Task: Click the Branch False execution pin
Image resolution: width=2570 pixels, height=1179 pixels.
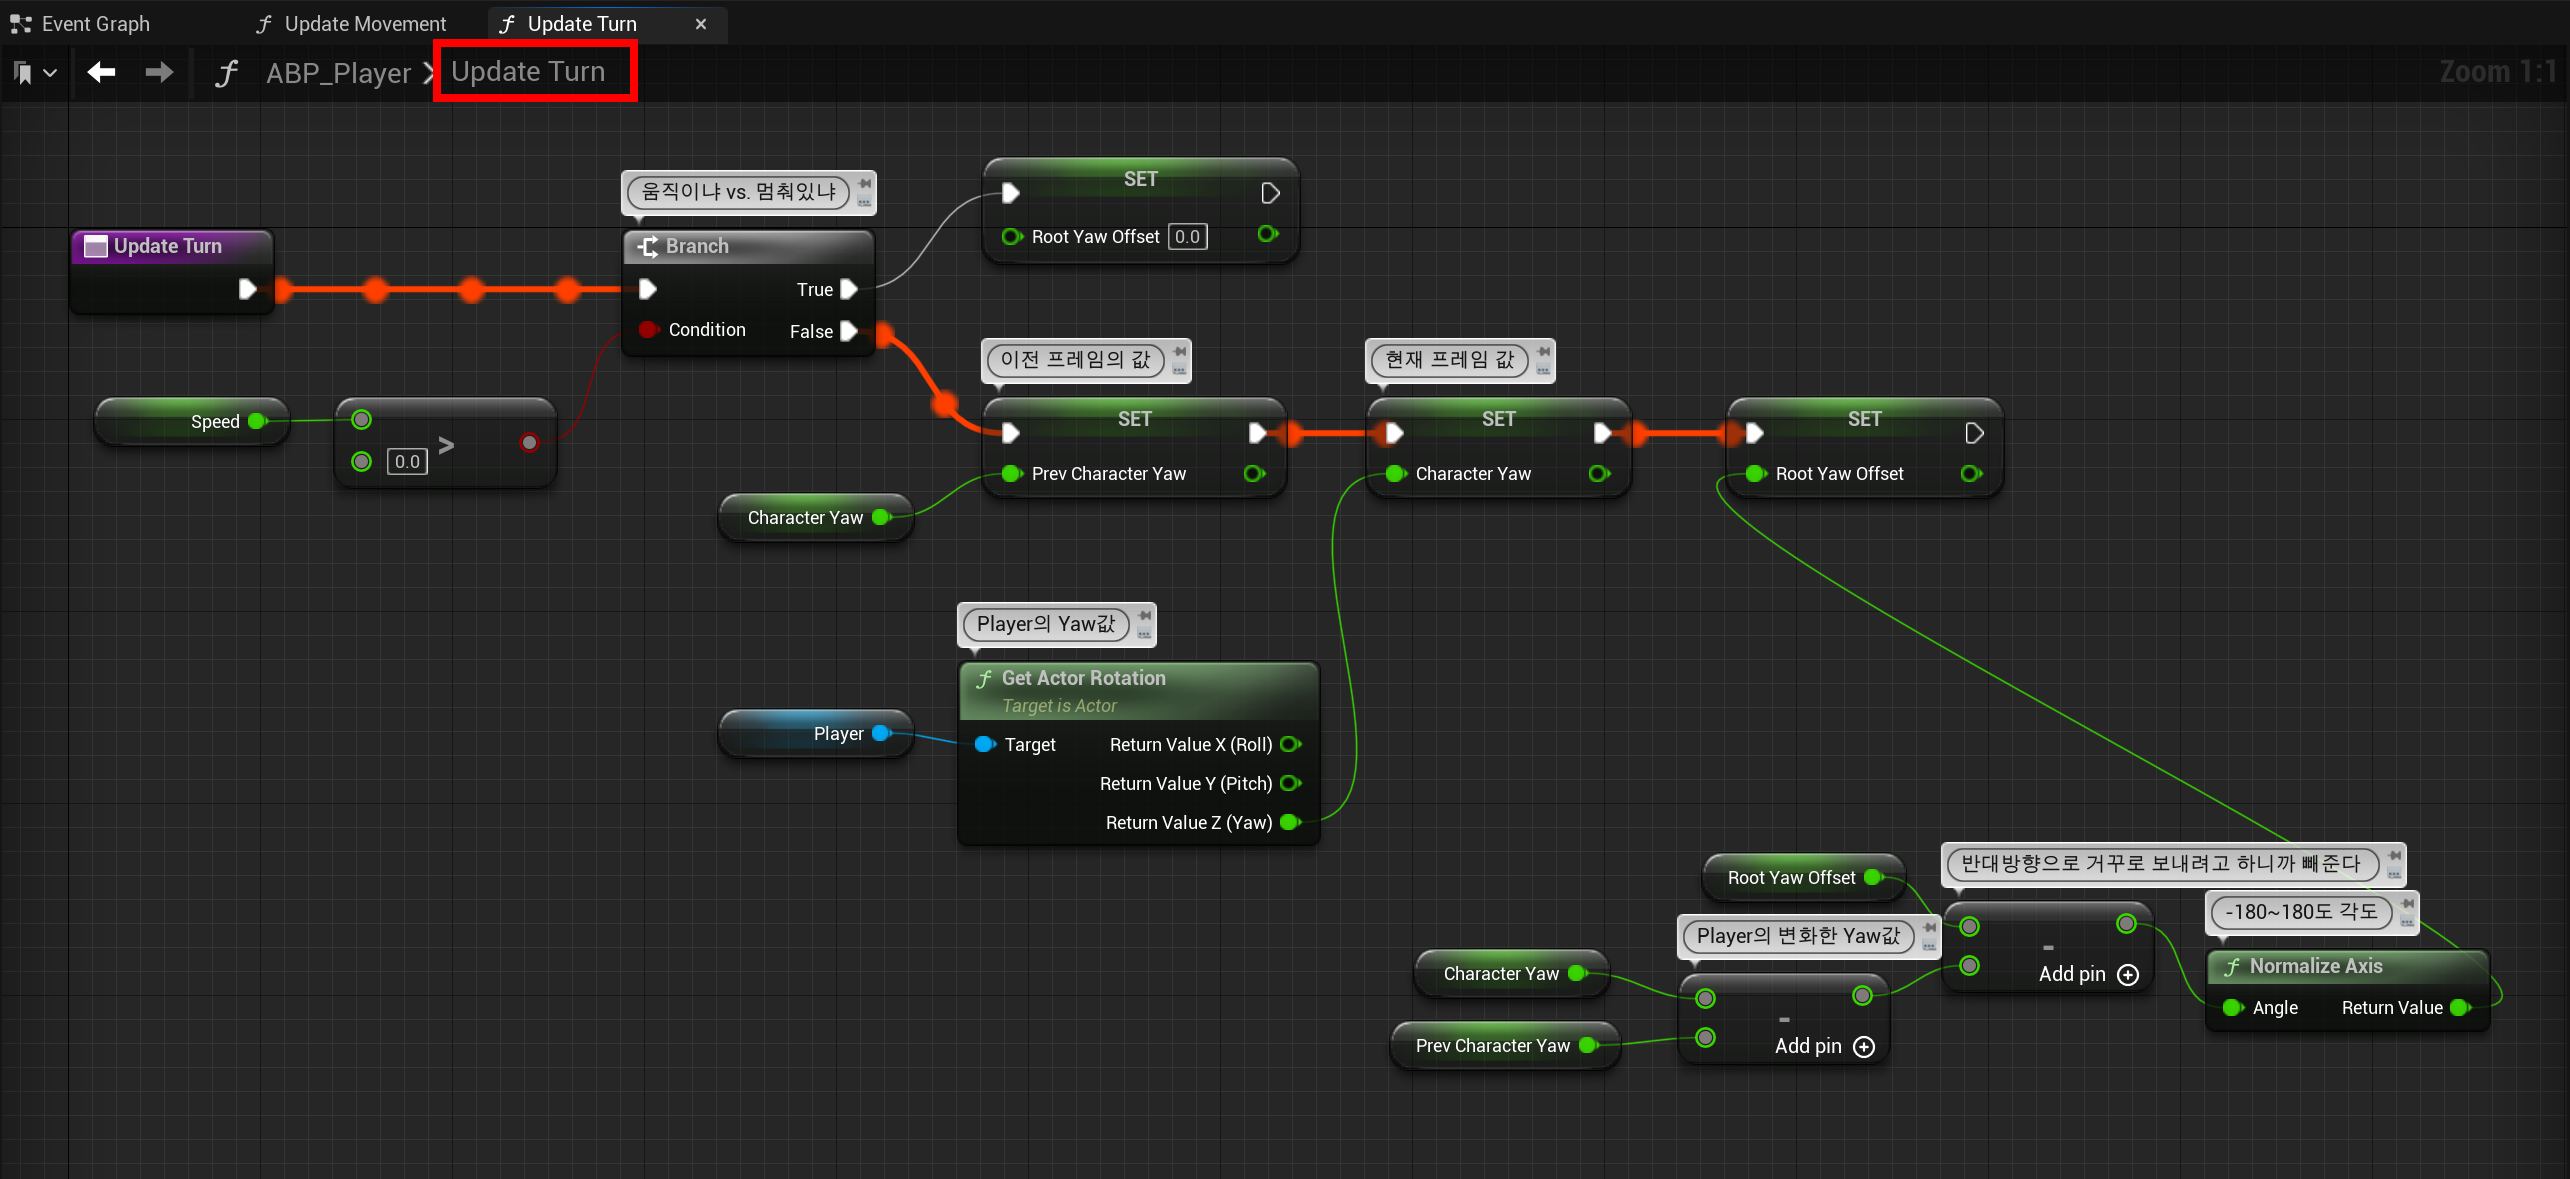Action: (849, 331)
